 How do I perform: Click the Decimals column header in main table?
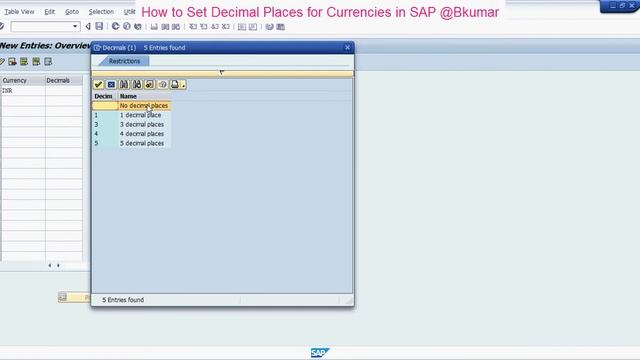pos(64,80)
